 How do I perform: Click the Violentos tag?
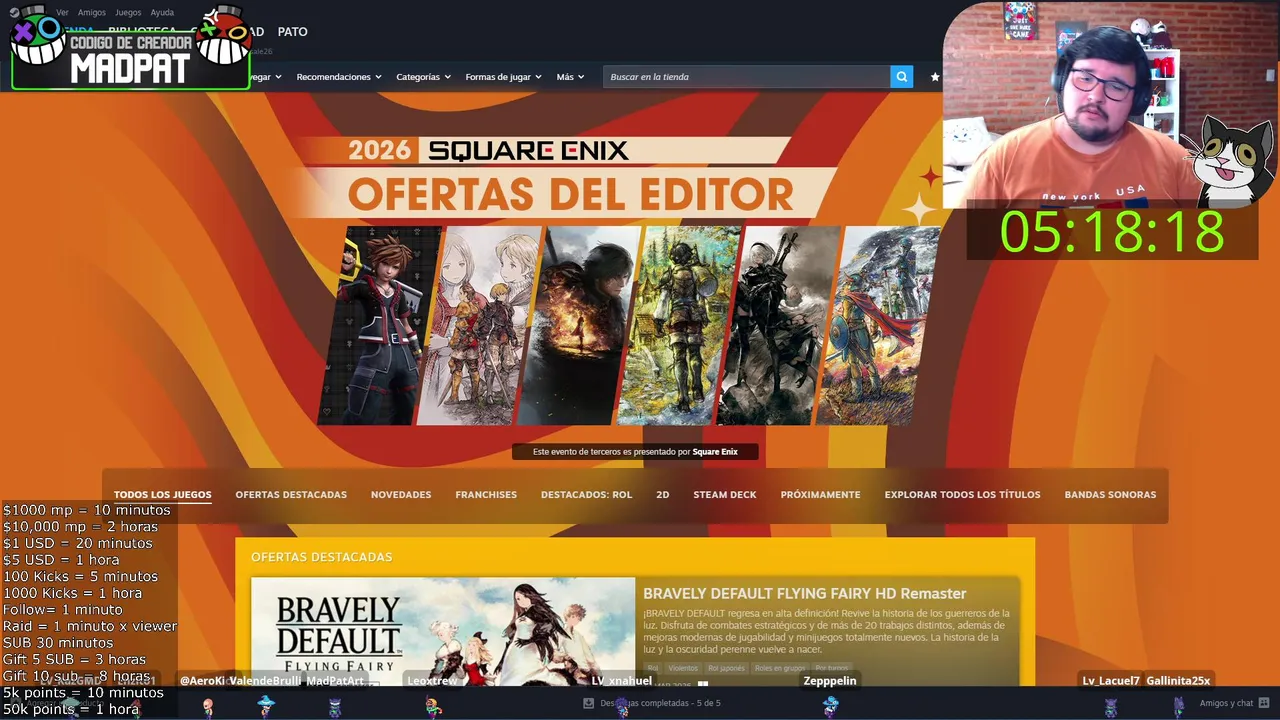click(683, 668)
